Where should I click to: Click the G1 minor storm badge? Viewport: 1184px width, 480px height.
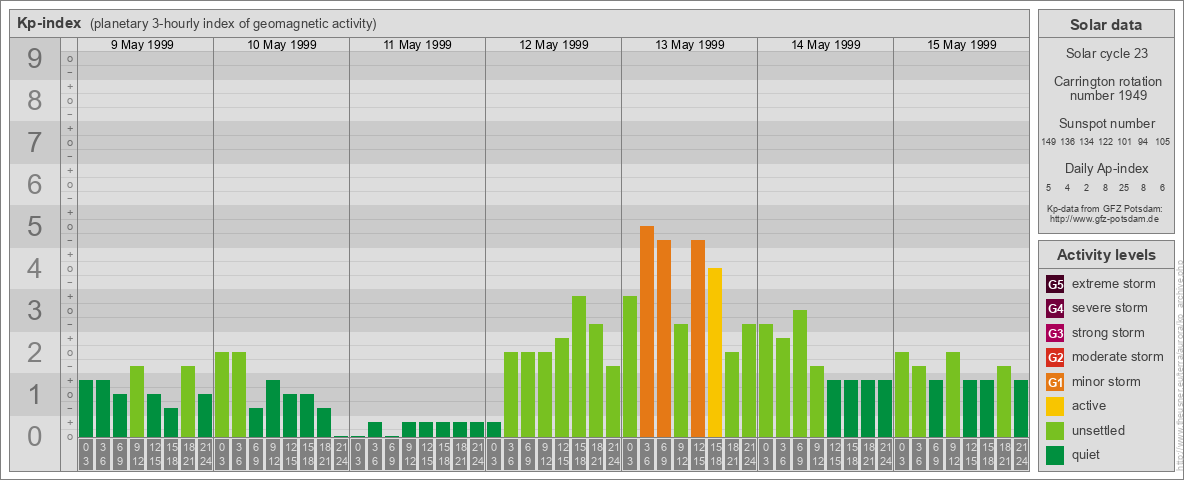click(1055, 382)
